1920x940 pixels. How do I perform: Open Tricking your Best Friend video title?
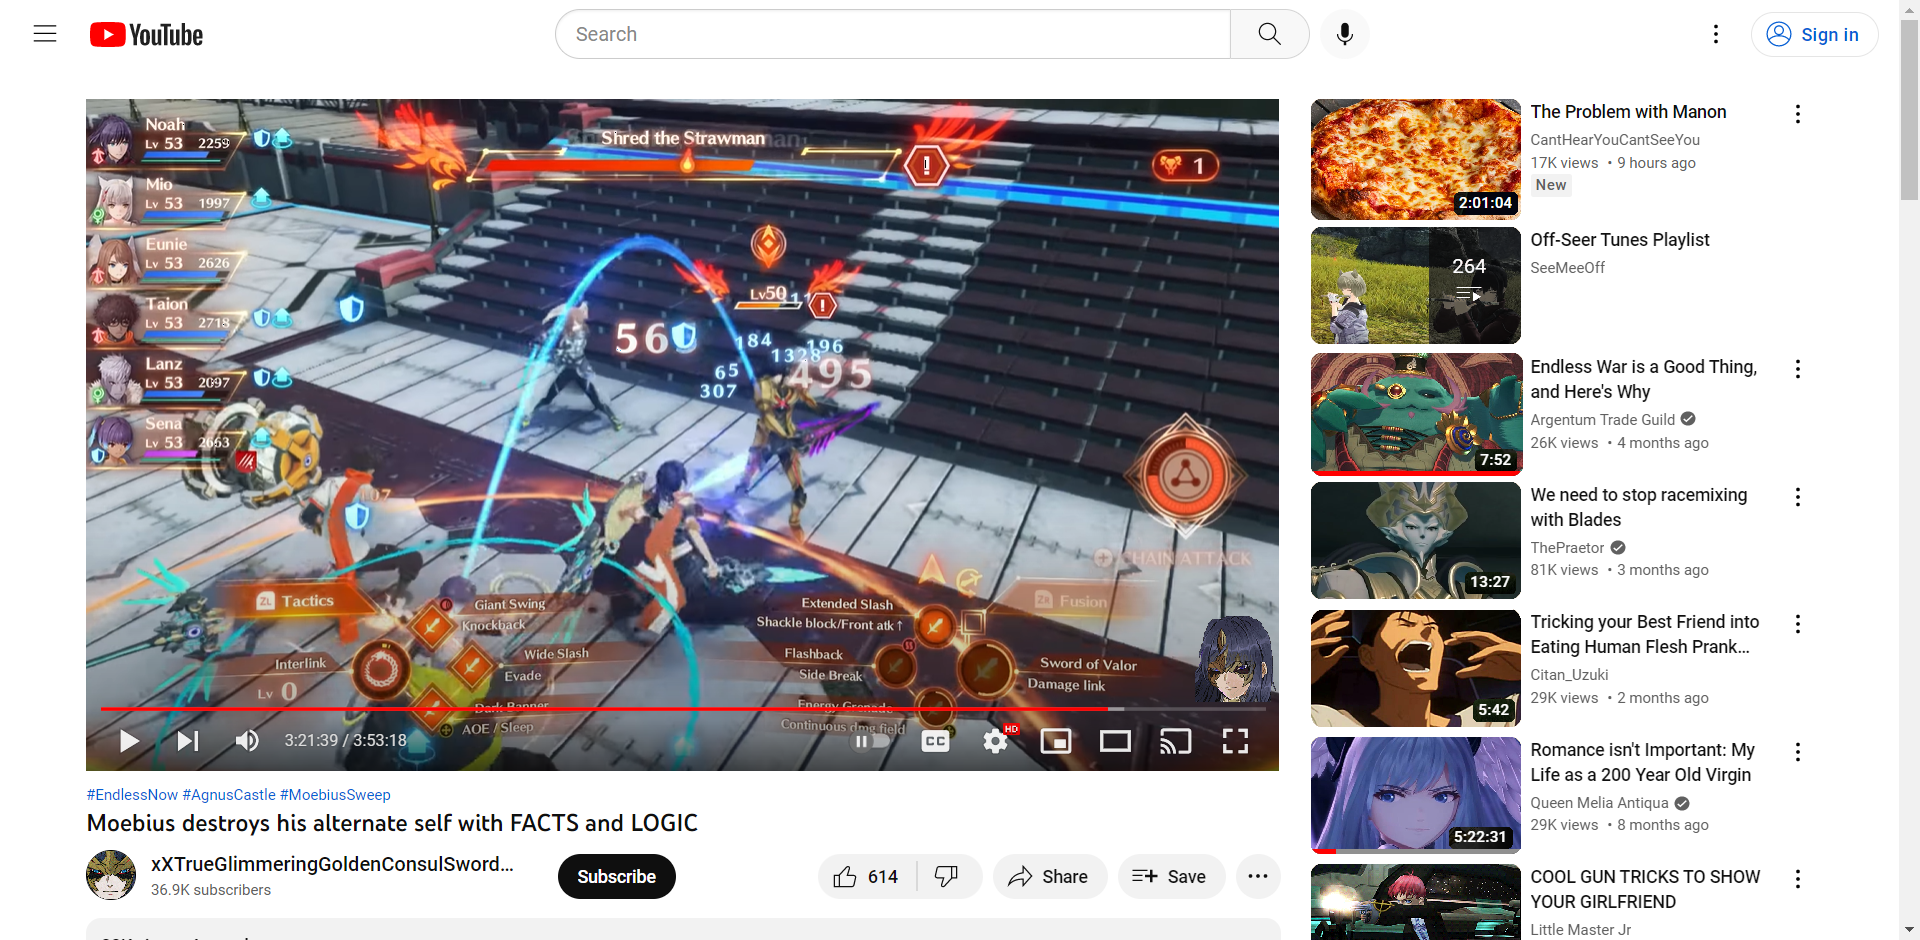coord(1644,634)
